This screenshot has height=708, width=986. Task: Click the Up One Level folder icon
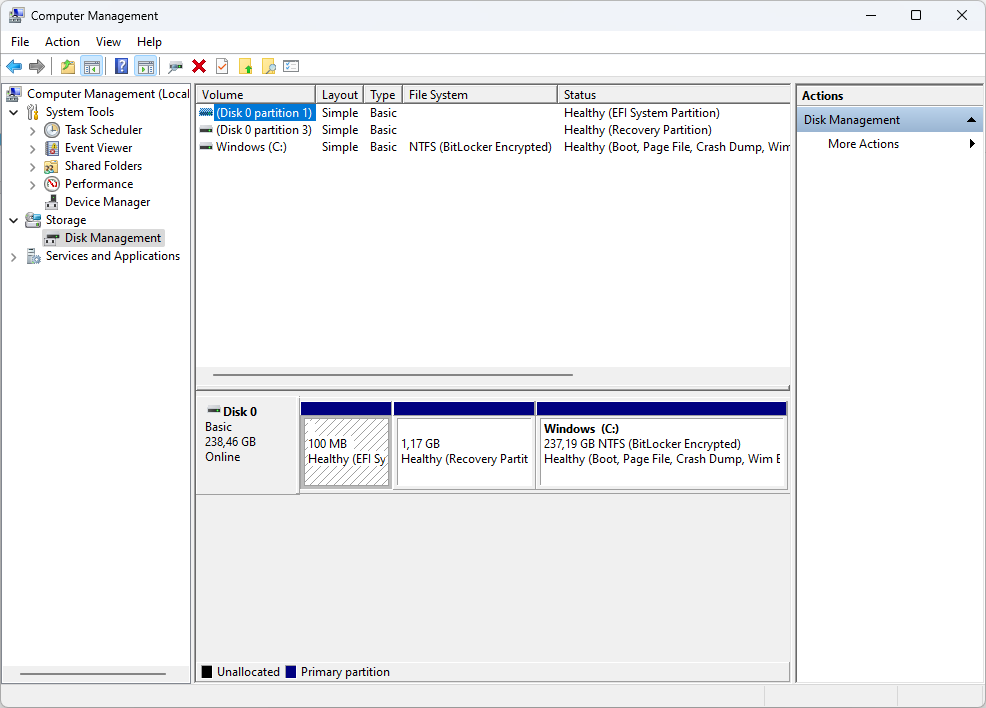tap(68, 66)
